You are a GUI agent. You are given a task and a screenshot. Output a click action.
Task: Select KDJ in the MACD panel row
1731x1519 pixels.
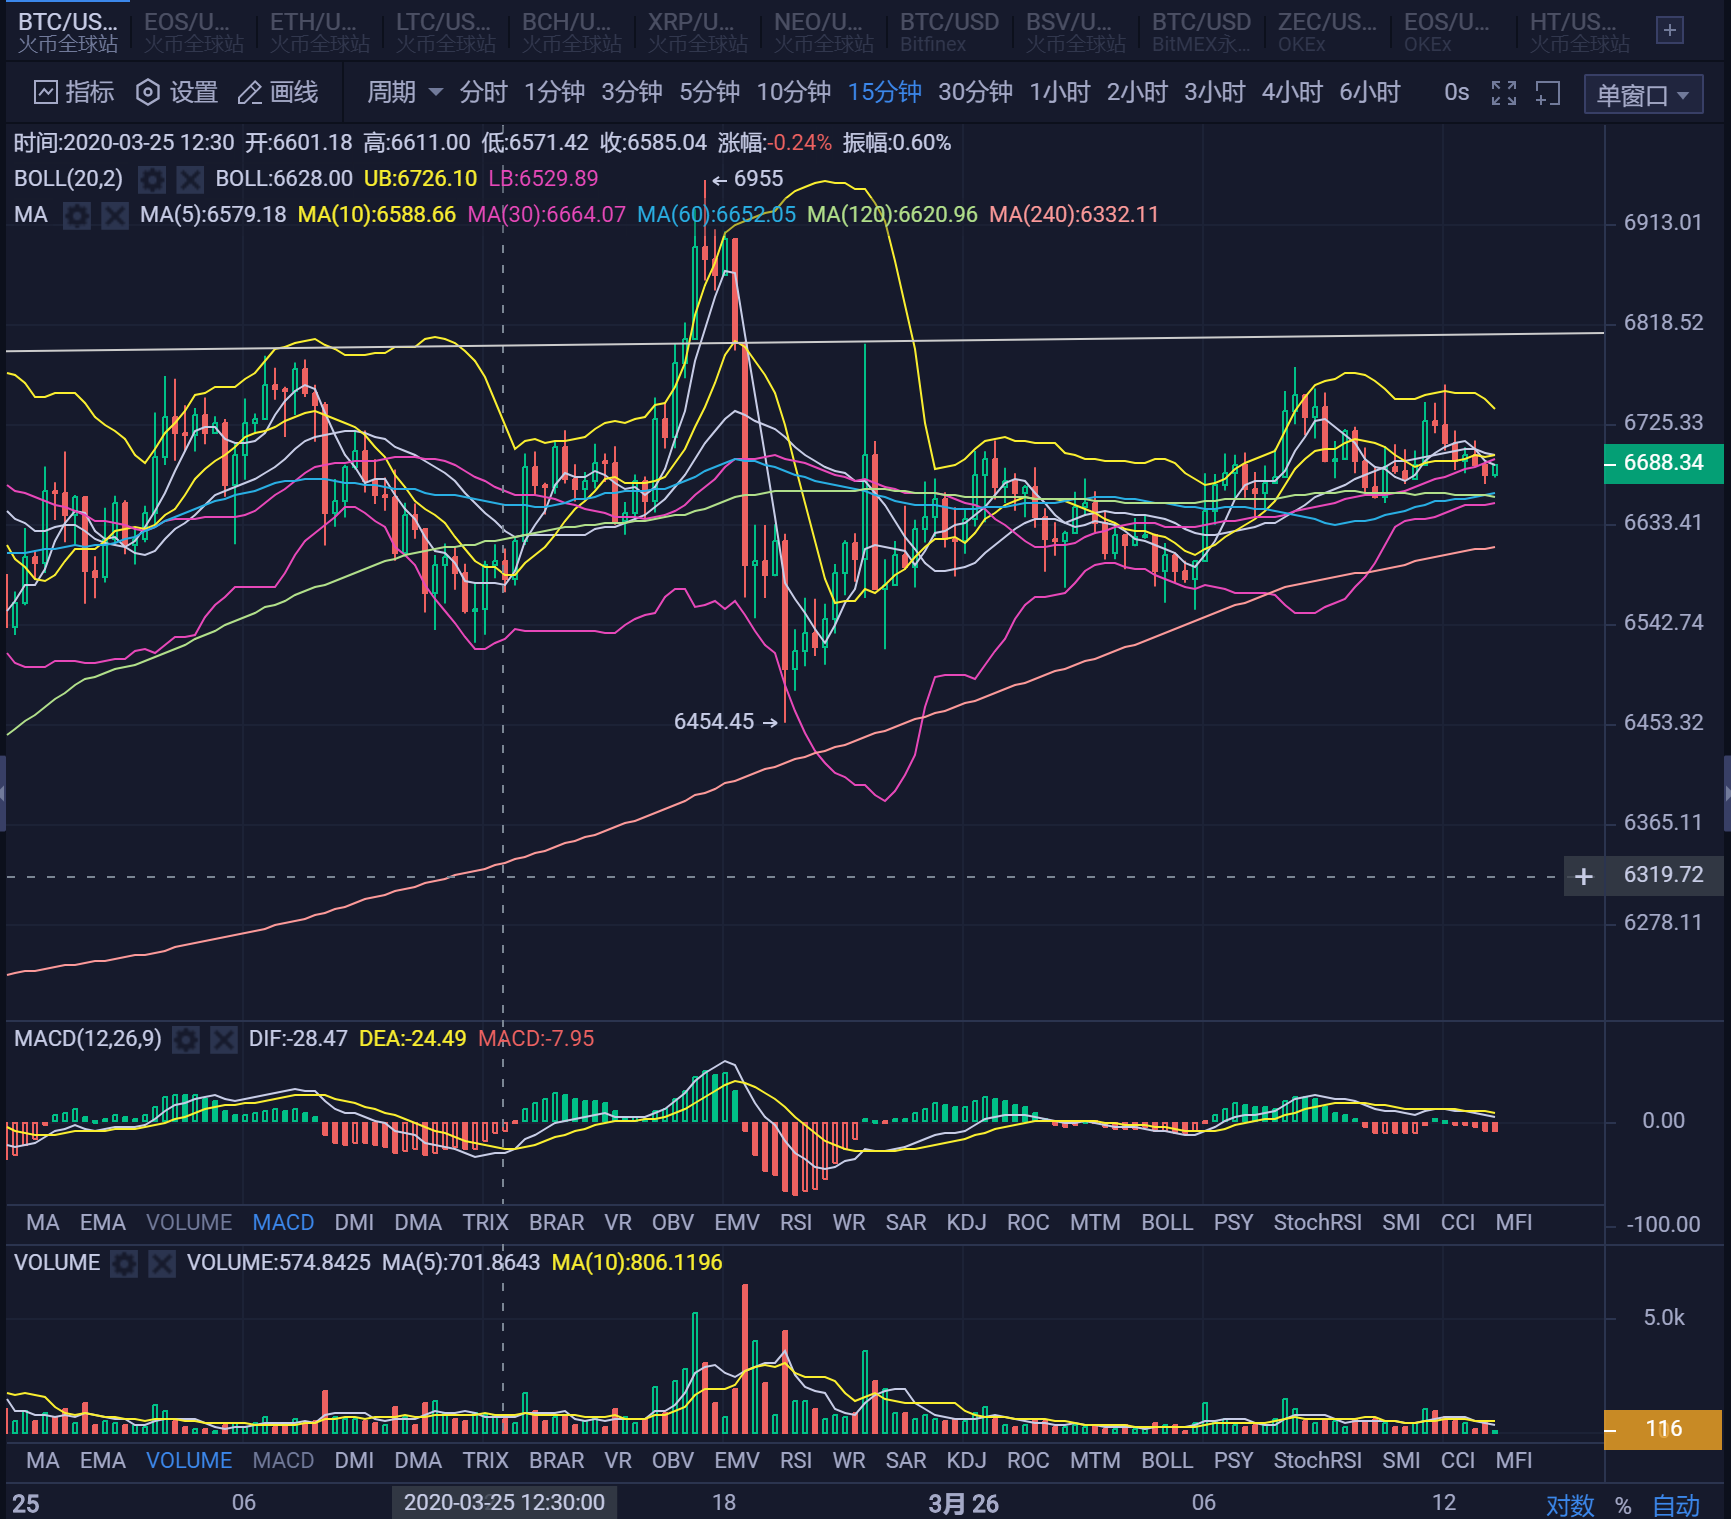[966, 1223]
